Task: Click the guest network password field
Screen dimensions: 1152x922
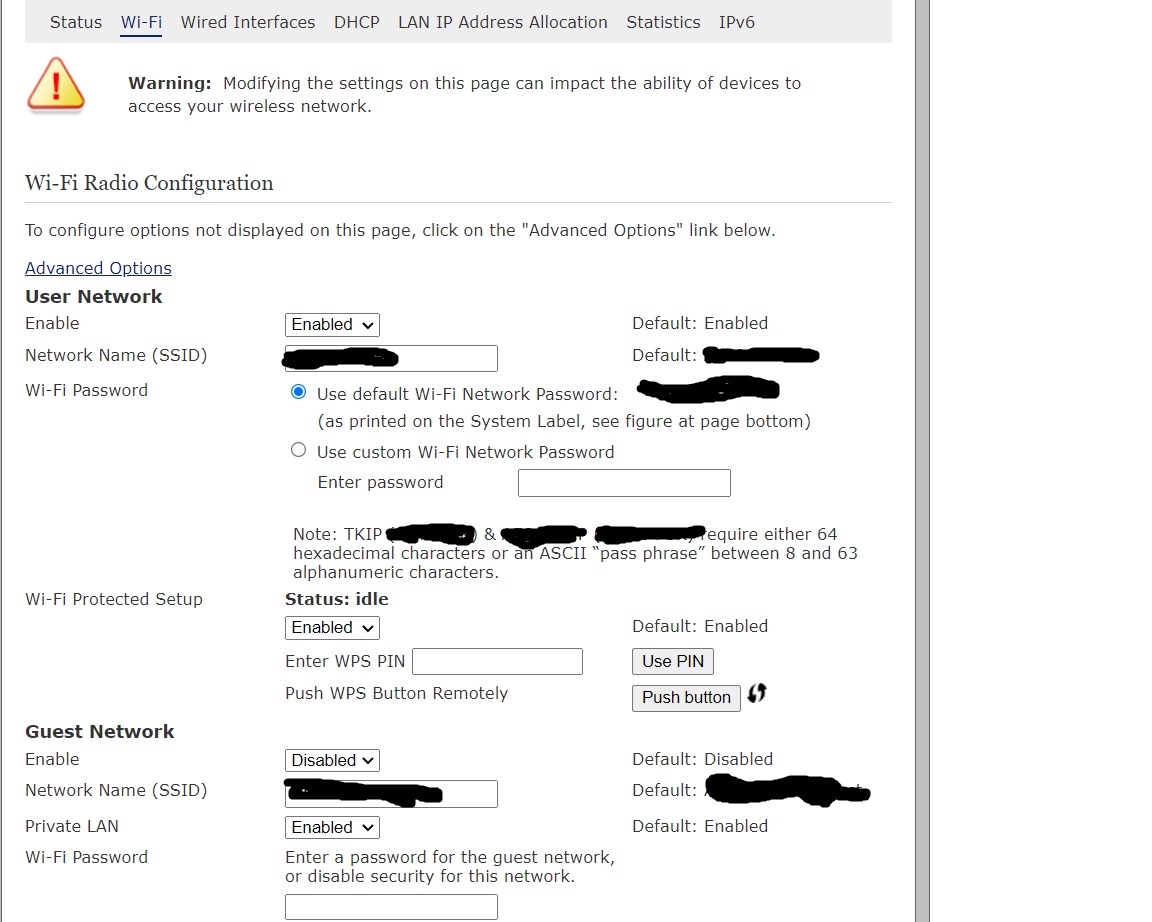Action: click(x=390, y=906)
